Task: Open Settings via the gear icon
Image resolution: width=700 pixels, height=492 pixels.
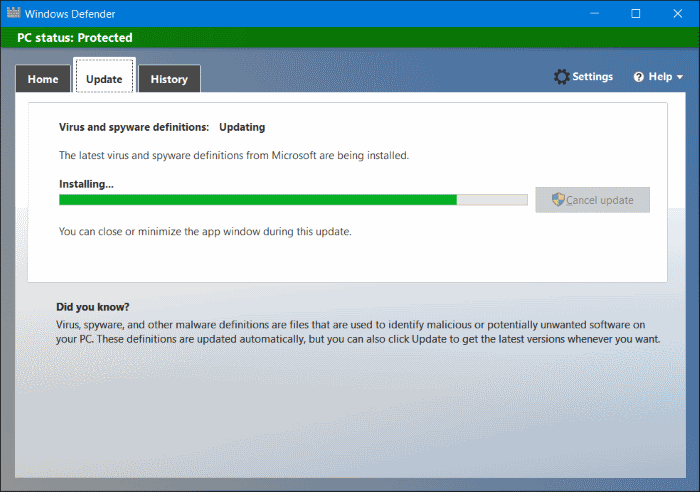Action: pos(561,77)
